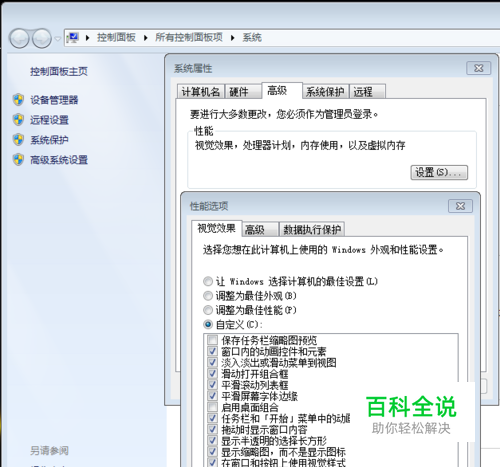Viewport: 500px width, 467px height.
Task: Select 自定义 radio button
Action: (208, 325)
